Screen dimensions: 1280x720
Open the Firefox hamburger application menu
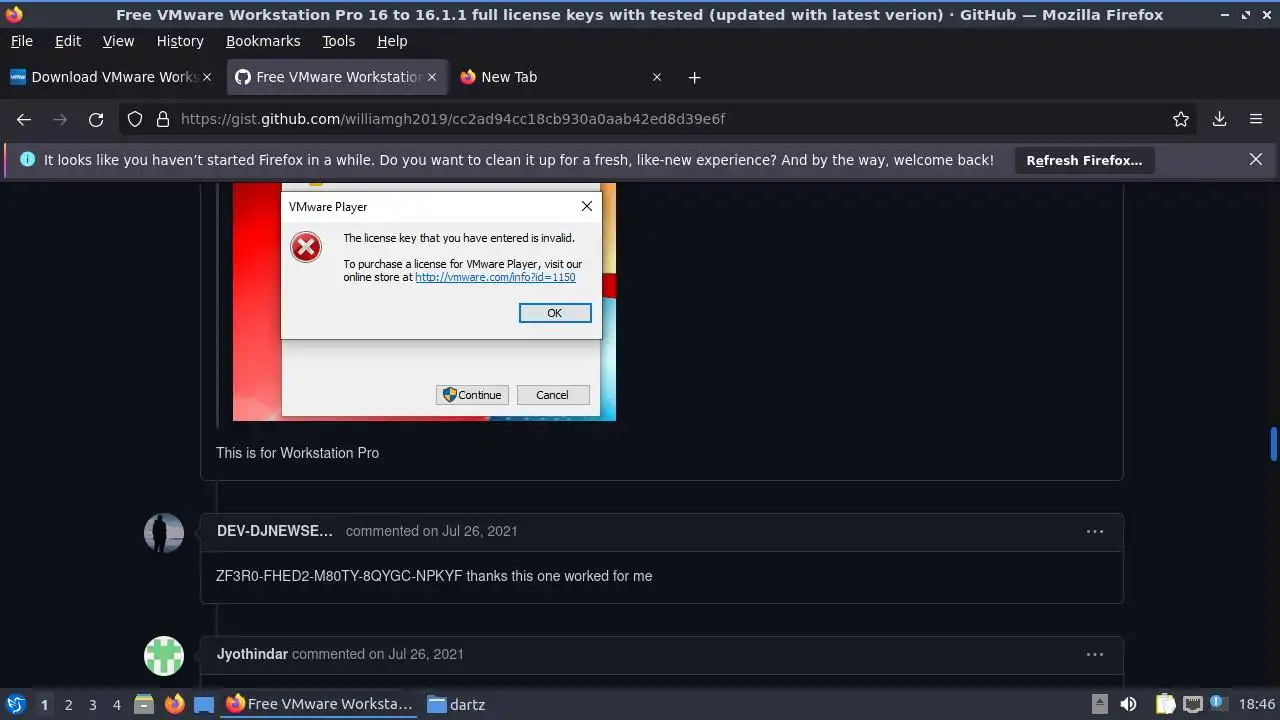(x=1256, y=119)
